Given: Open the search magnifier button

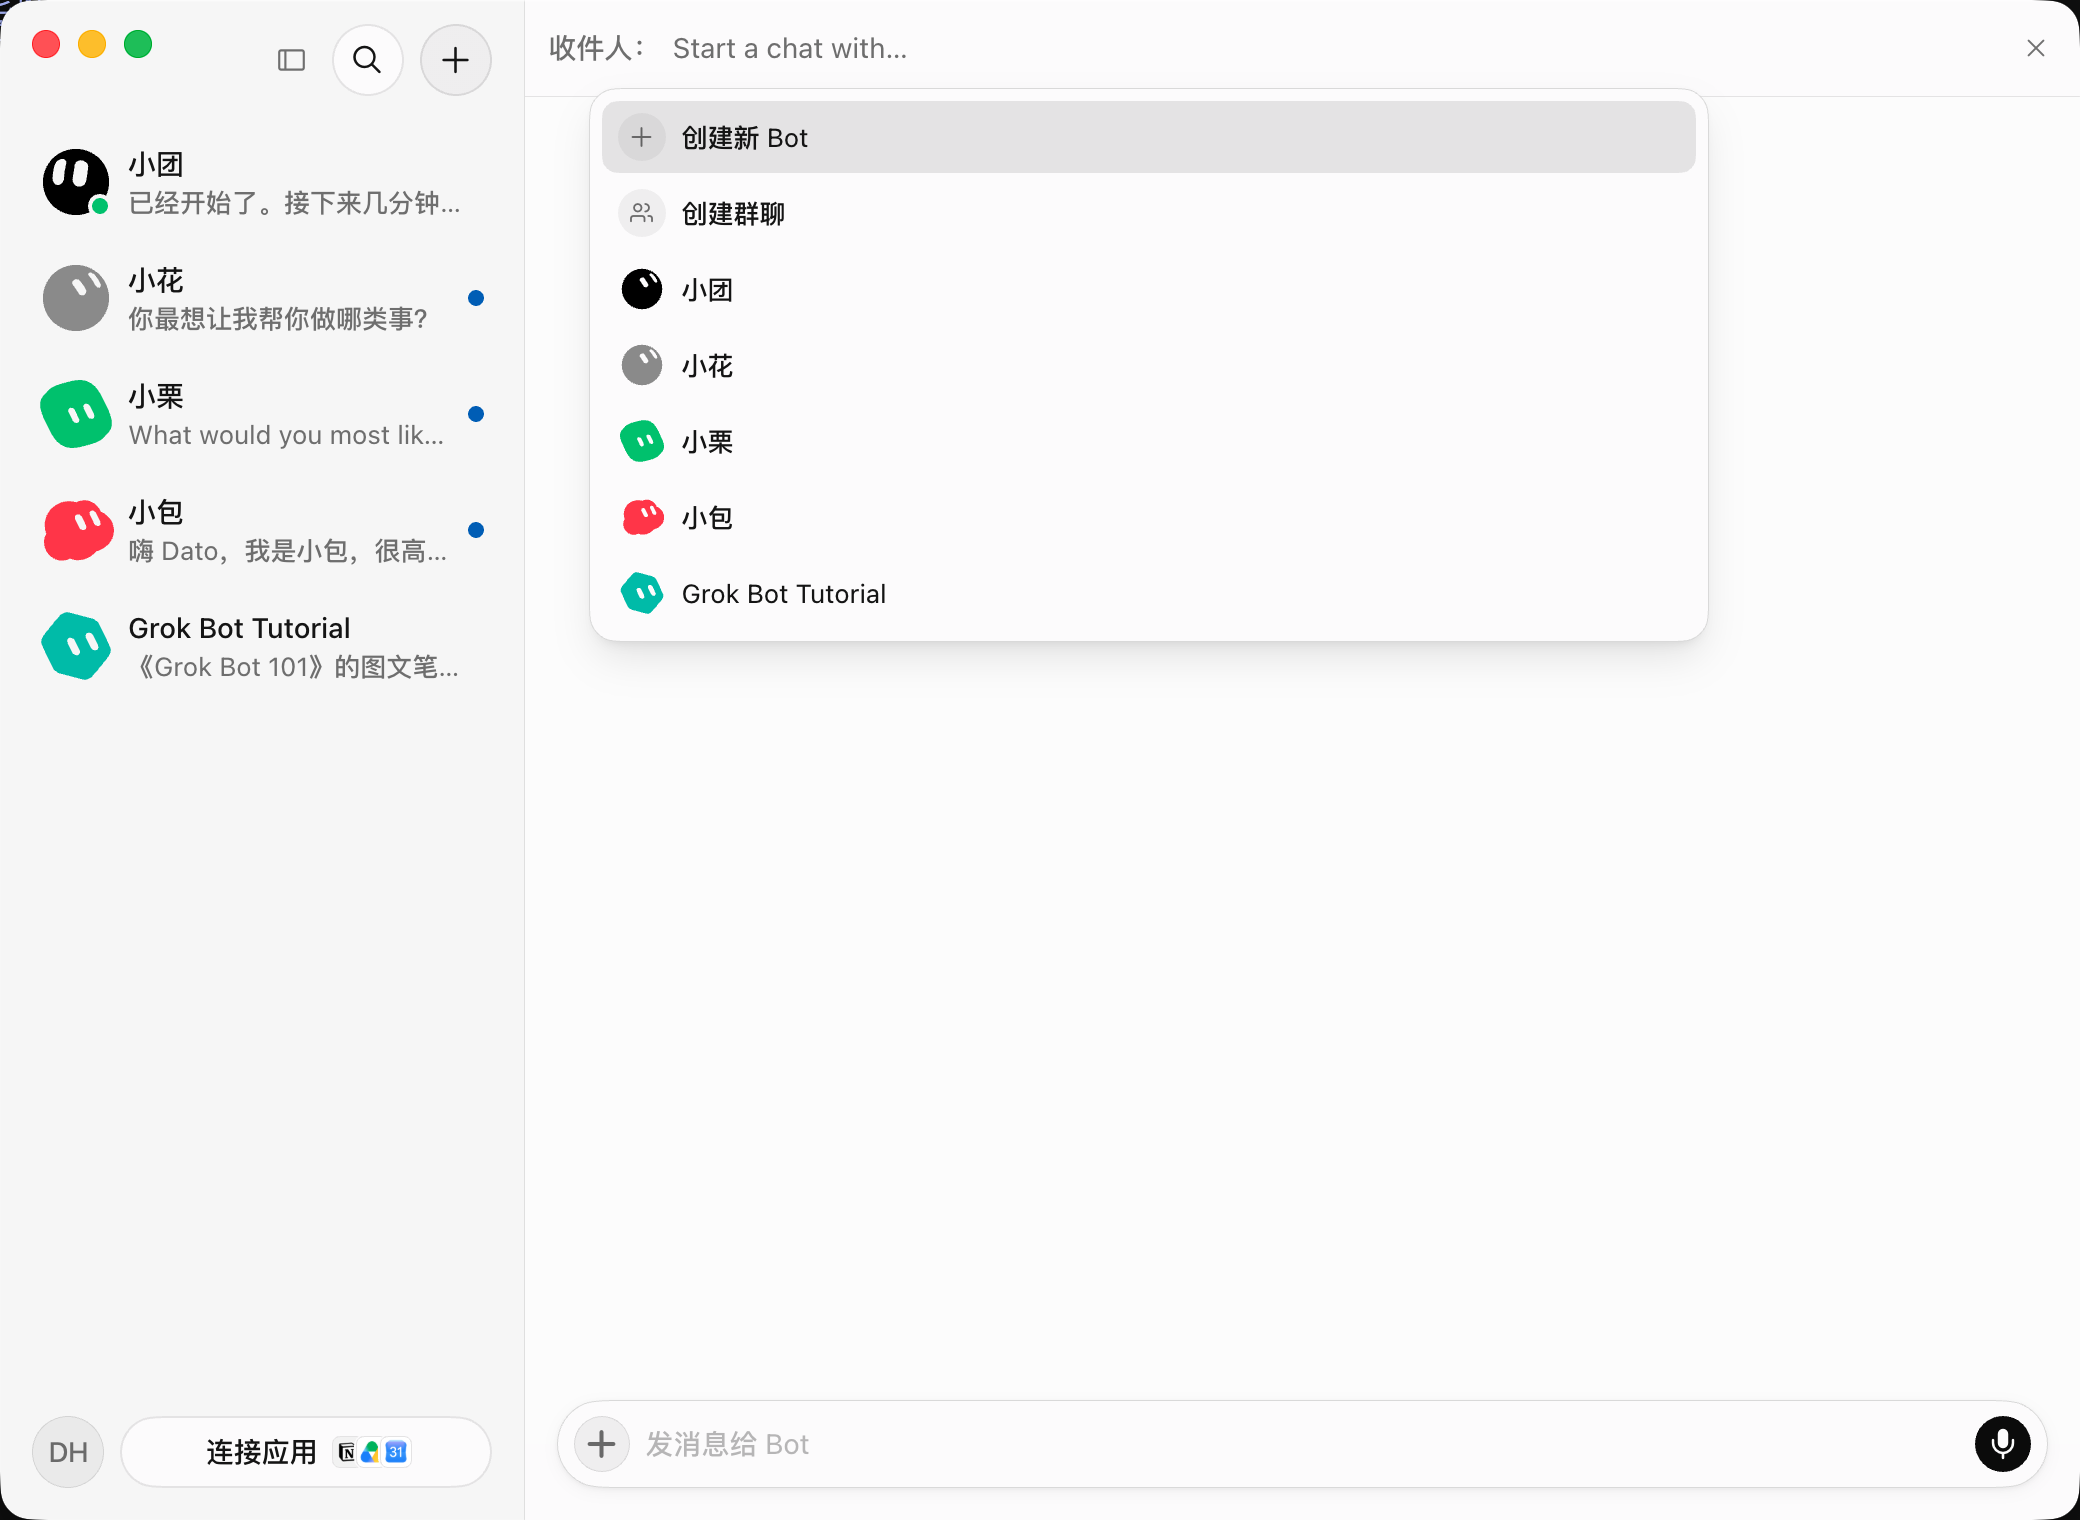Looking at the screenshot, I should point(368,60).
